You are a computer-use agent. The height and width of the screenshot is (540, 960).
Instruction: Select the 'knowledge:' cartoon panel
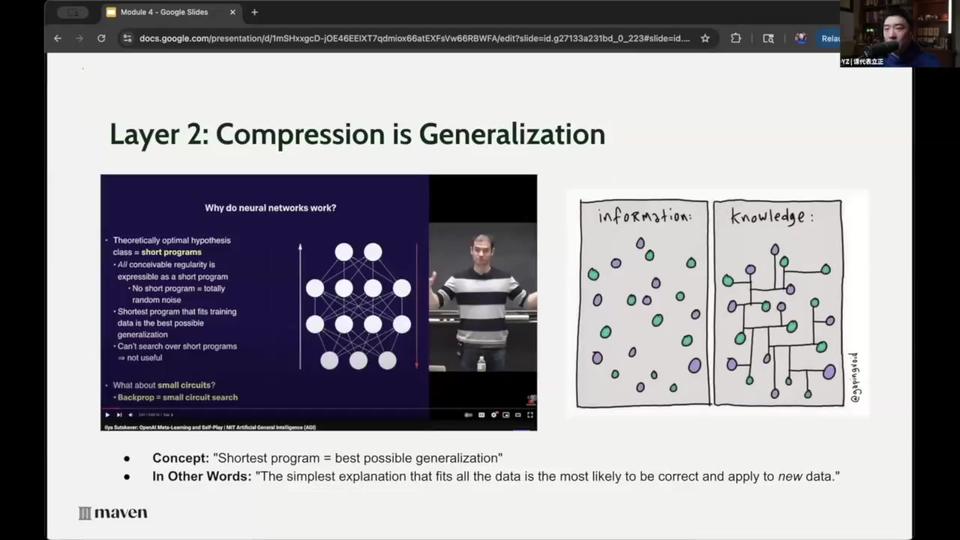click(778, 304)
